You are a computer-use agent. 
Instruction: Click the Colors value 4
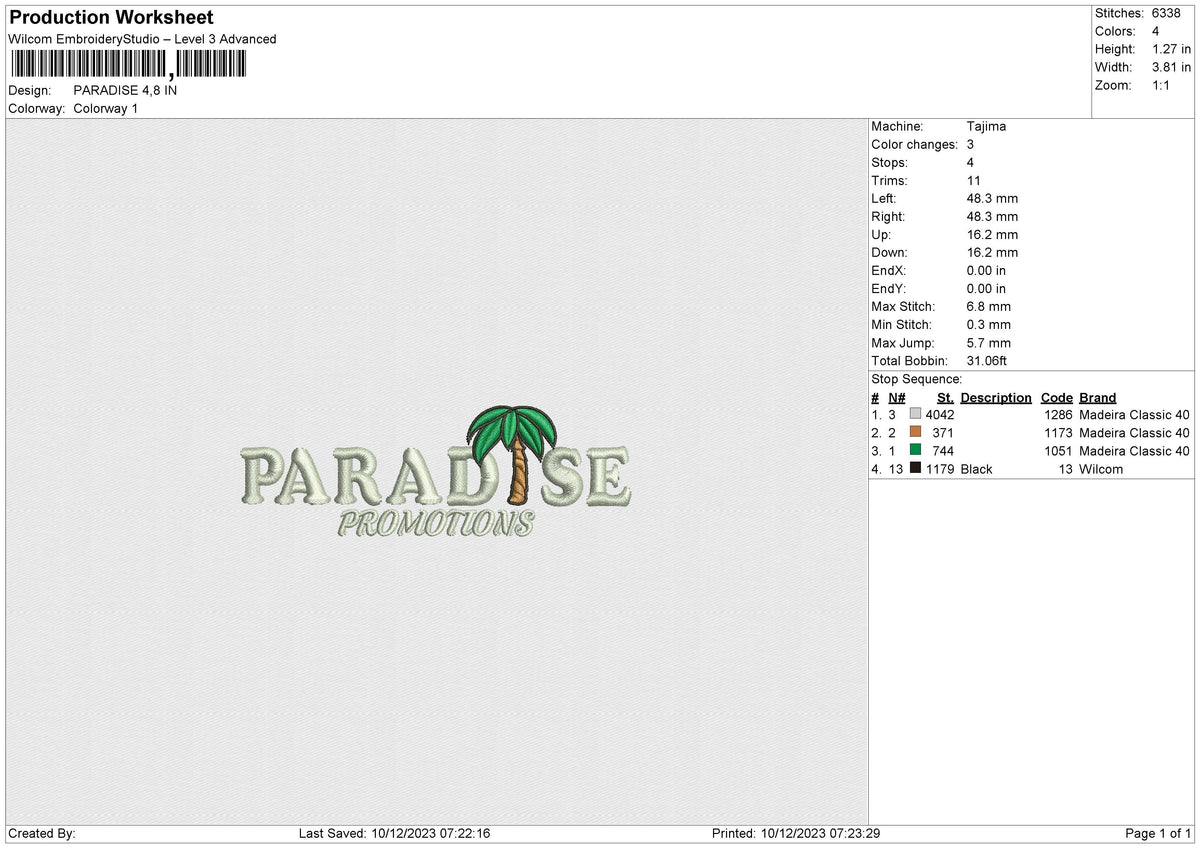coord(1156,31)
